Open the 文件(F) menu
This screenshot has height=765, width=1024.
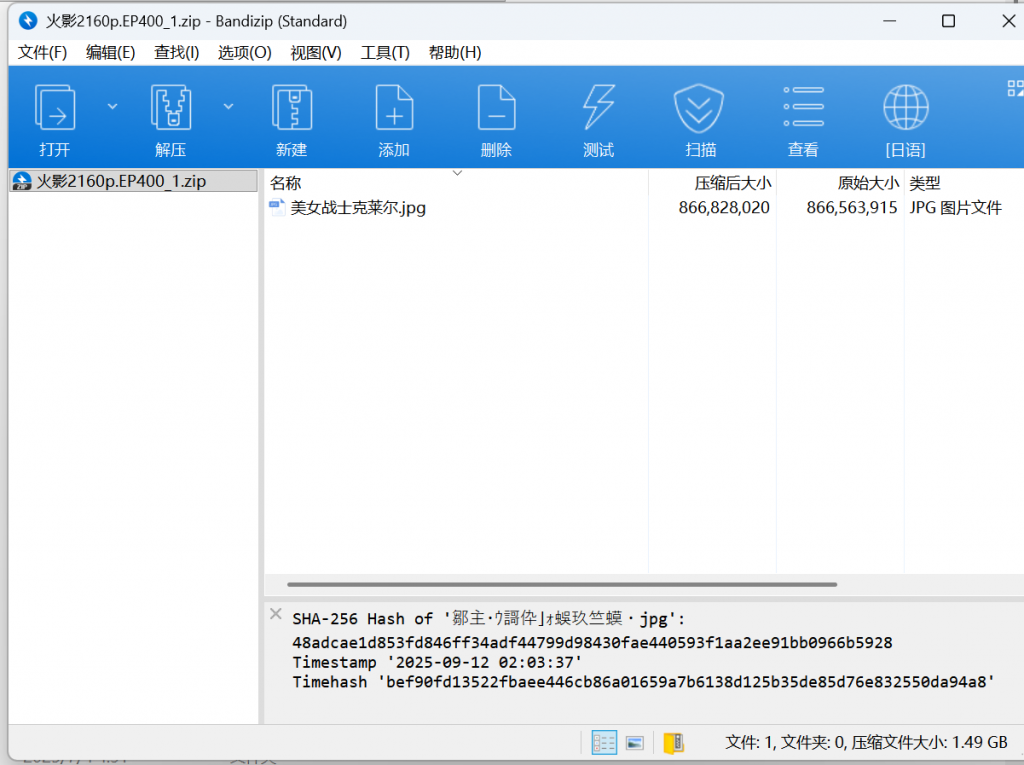(x=42, y=52)
